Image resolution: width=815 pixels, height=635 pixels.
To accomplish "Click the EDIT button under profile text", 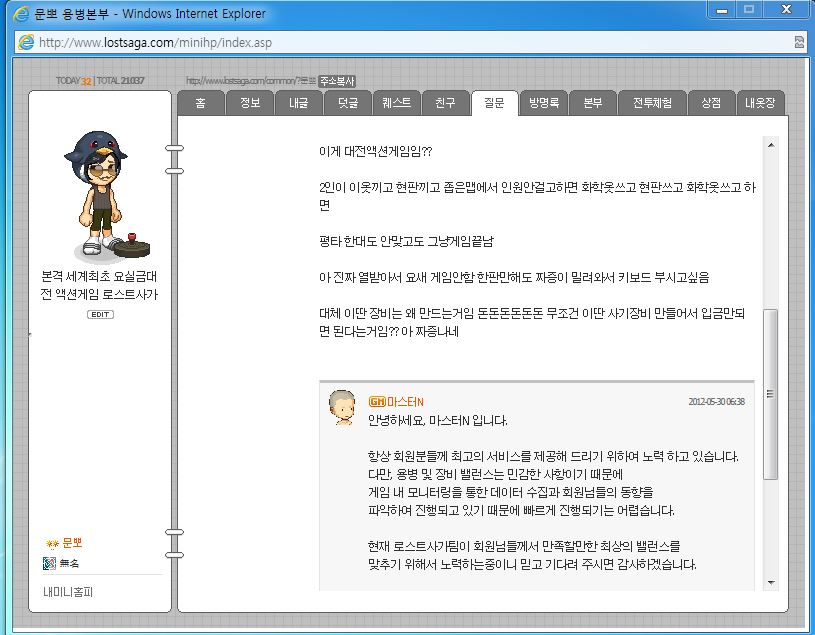I will [100, 314].
